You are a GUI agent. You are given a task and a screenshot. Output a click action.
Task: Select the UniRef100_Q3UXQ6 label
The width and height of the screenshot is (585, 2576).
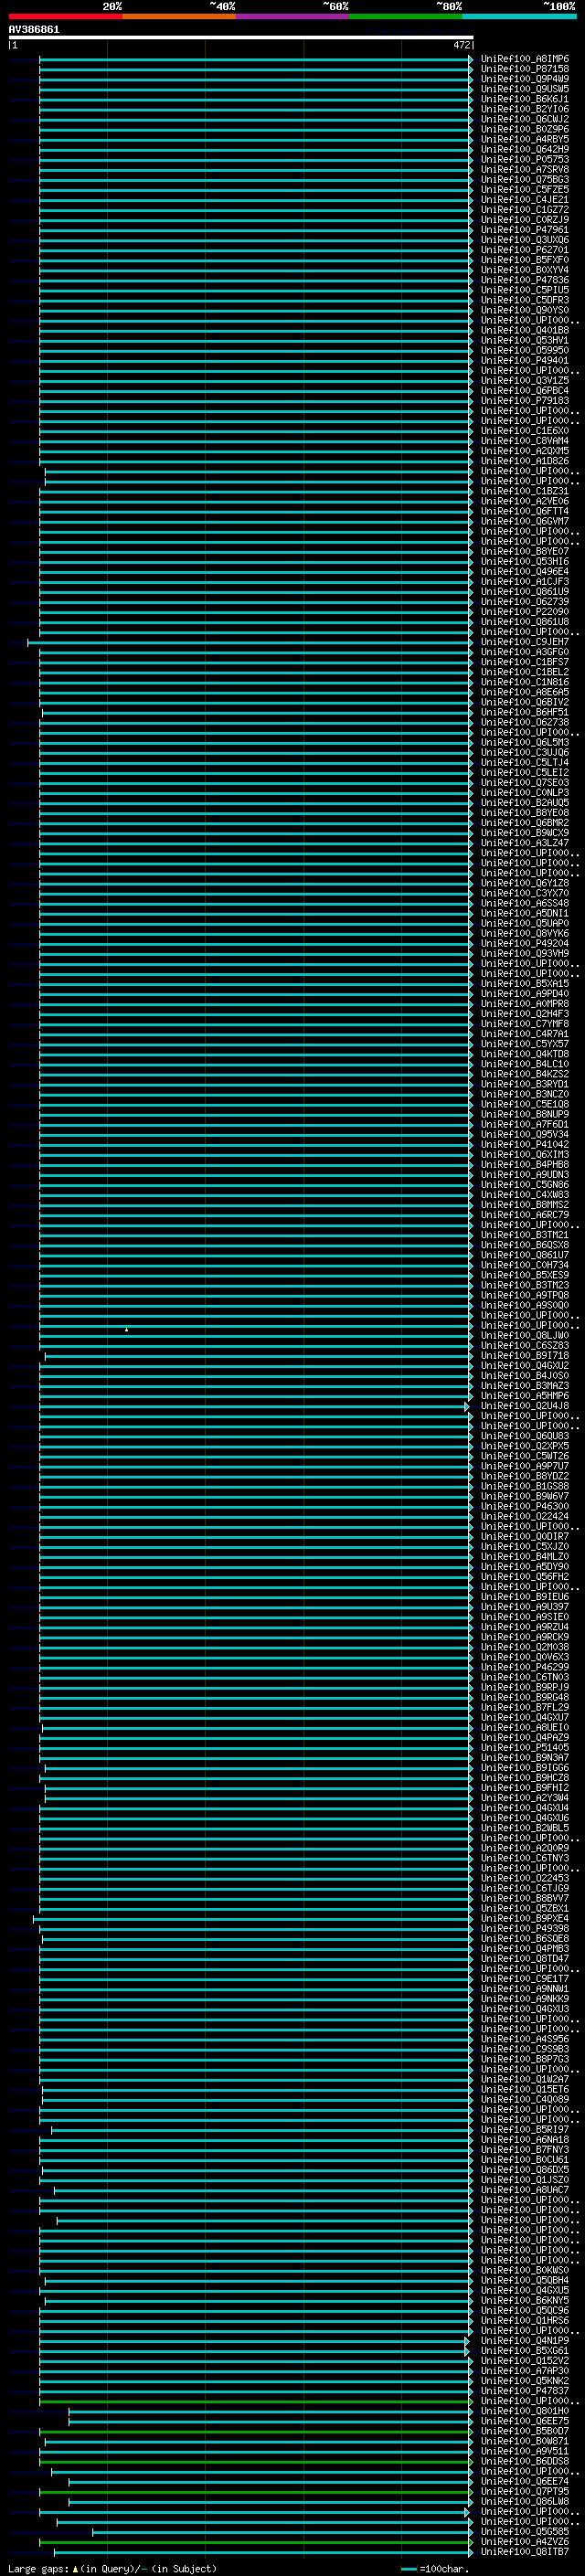coord(525,240)
